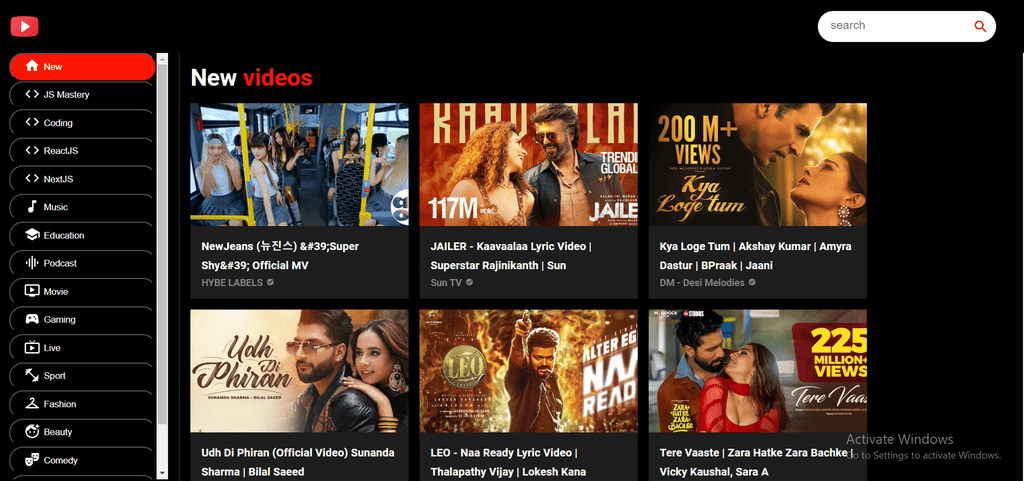Go to the Gaming category
The width and height of the screenshot is (1024, 481).
coord(82,319)
